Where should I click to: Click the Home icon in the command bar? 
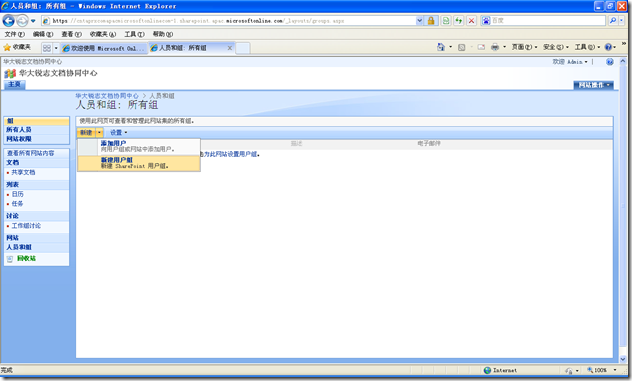tap(441, 47)
